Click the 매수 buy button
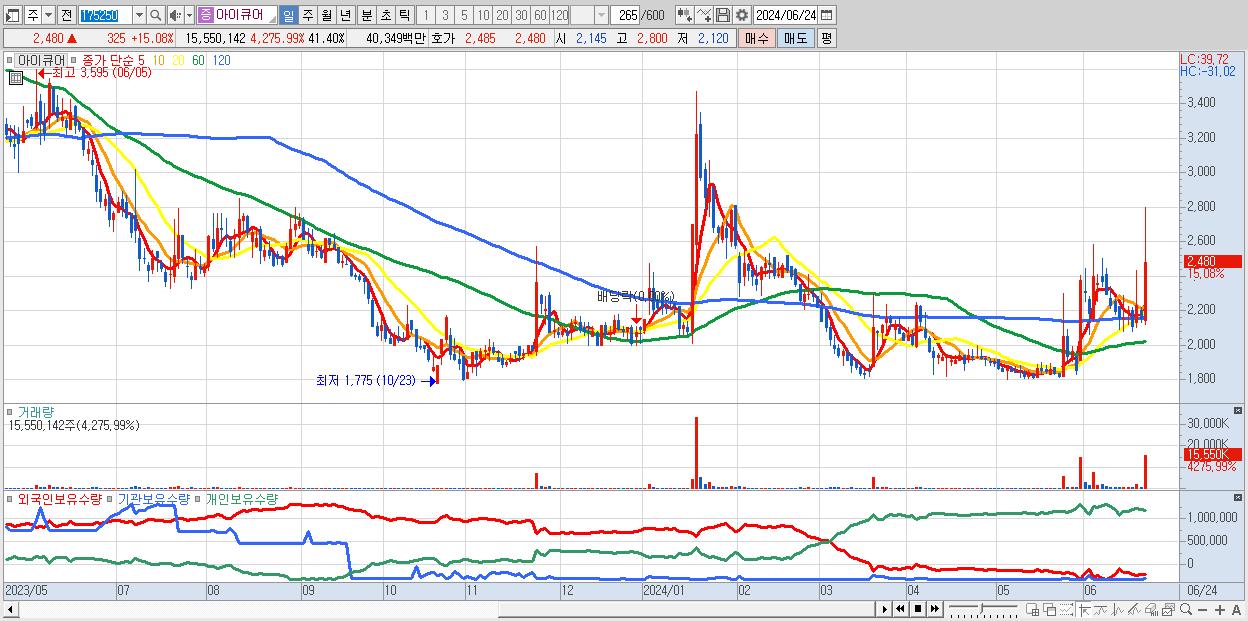Screen dimensions: 1248x621 coord(755,38)
